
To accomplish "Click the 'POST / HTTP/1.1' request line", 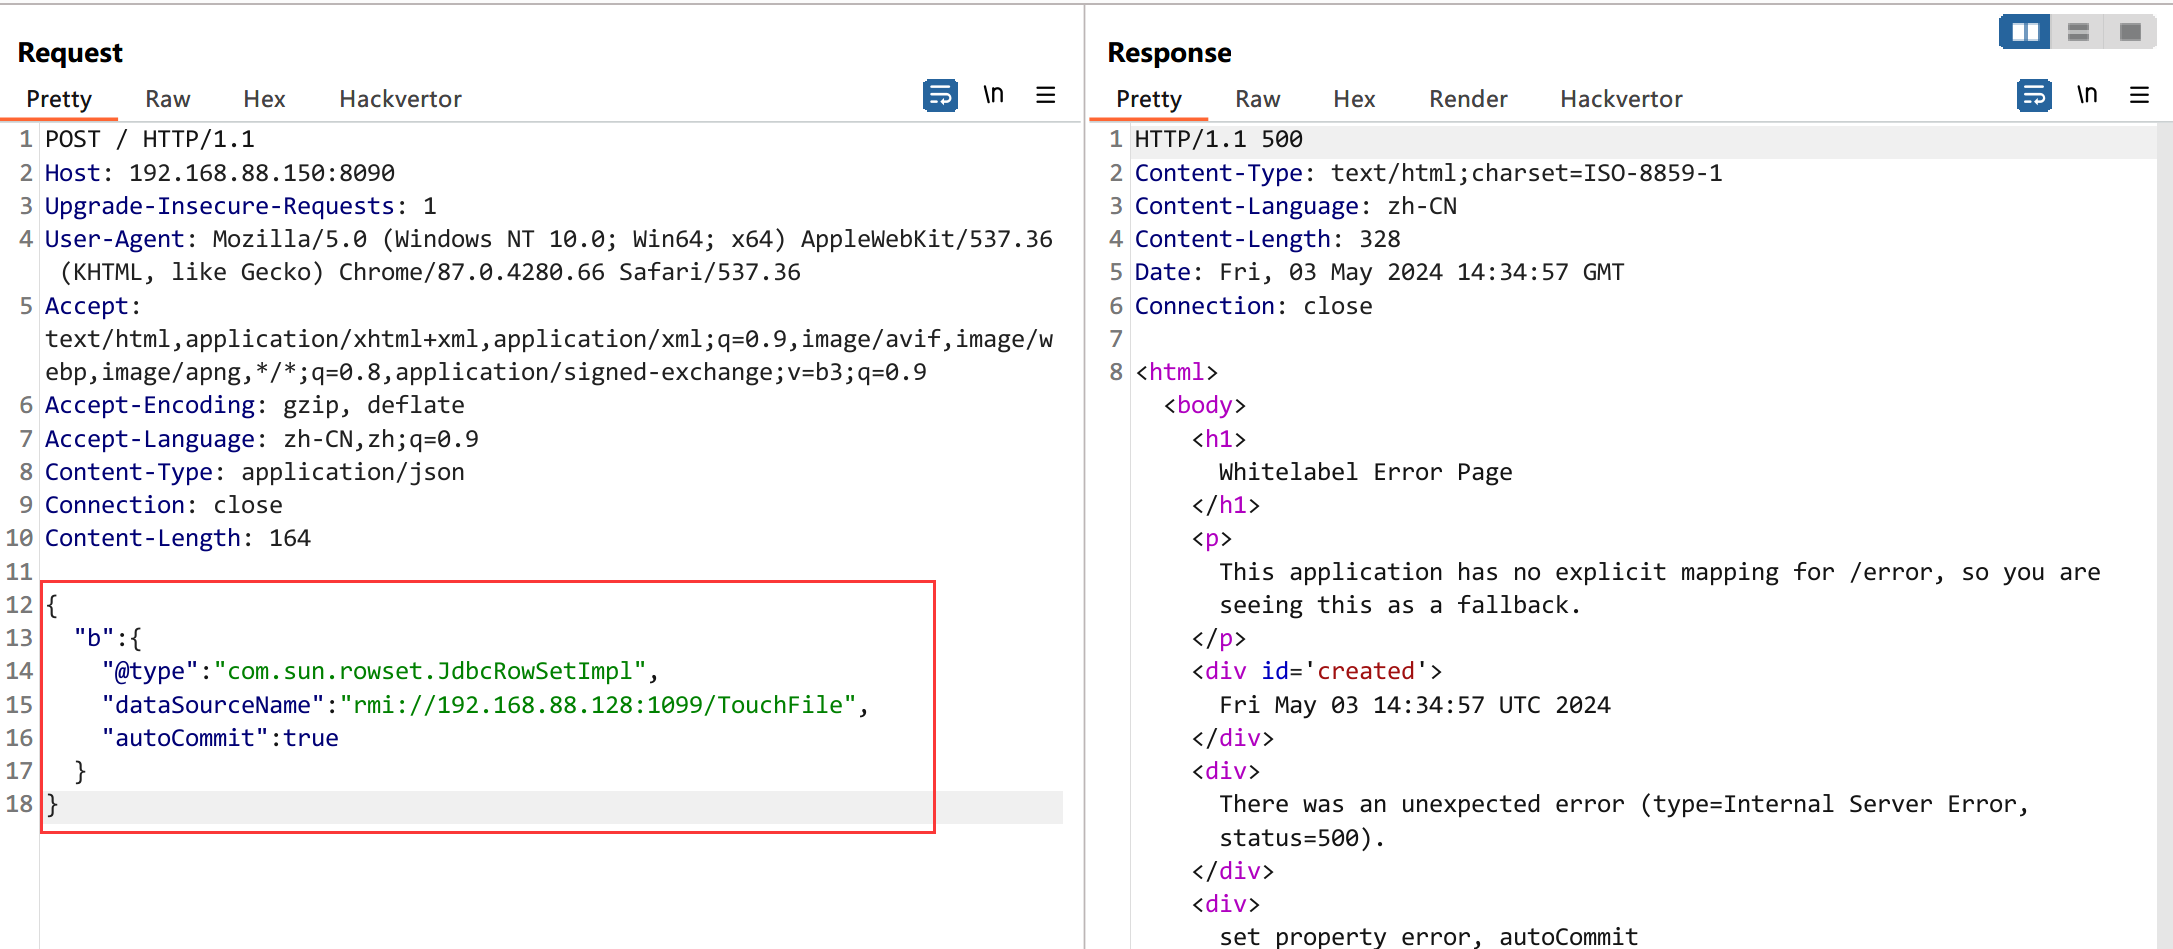I will pyautogui.click(x=150, y=139).
